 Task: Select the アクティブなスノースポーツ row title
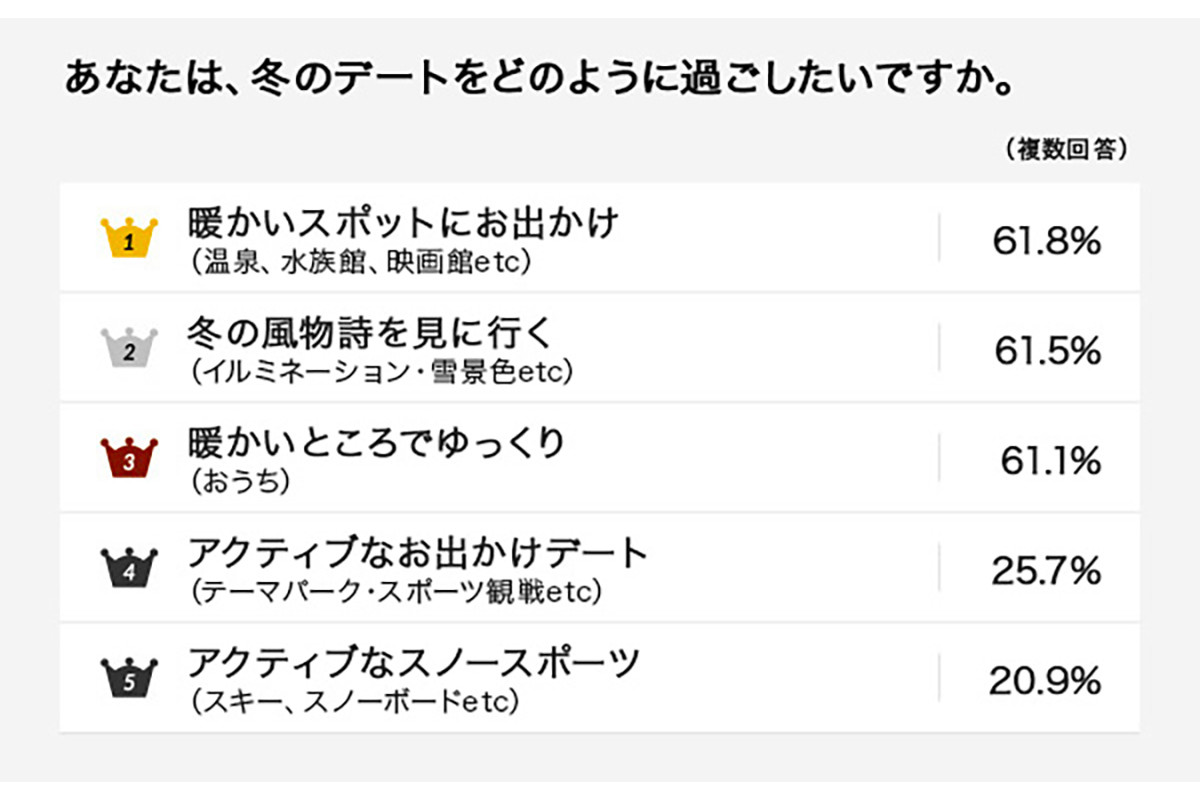coord(414,662)
